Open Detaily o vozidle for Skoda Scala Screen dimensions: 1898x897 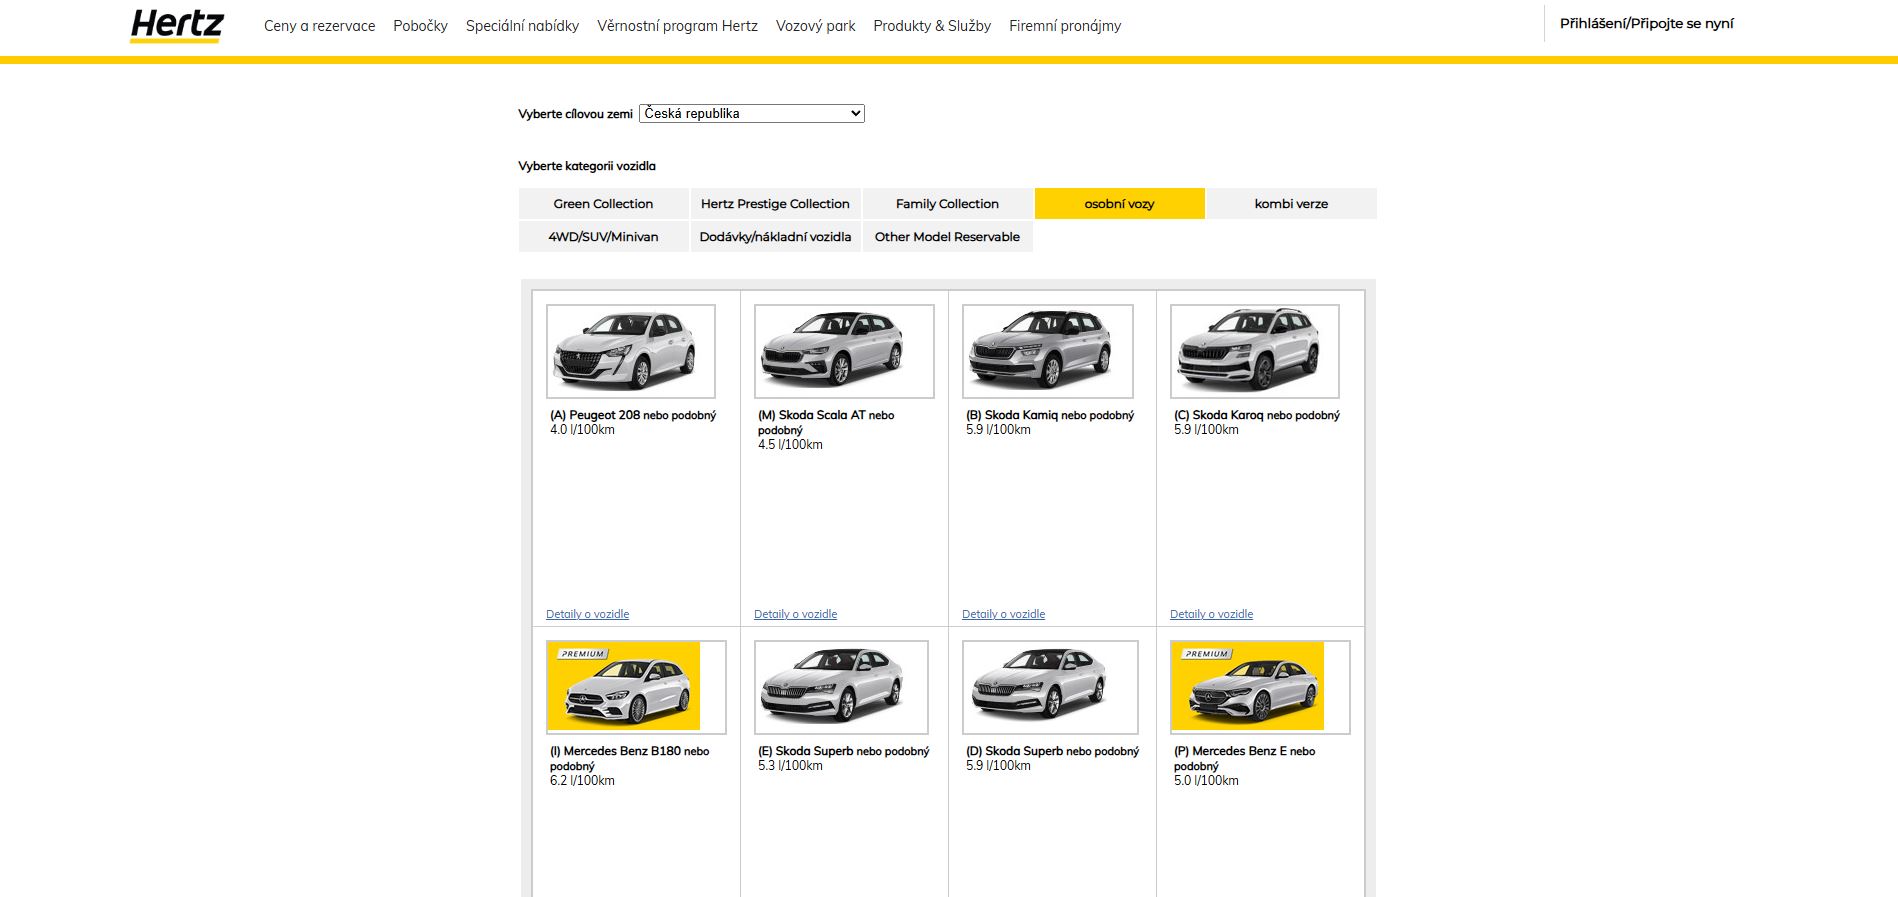tap(795, 614)
